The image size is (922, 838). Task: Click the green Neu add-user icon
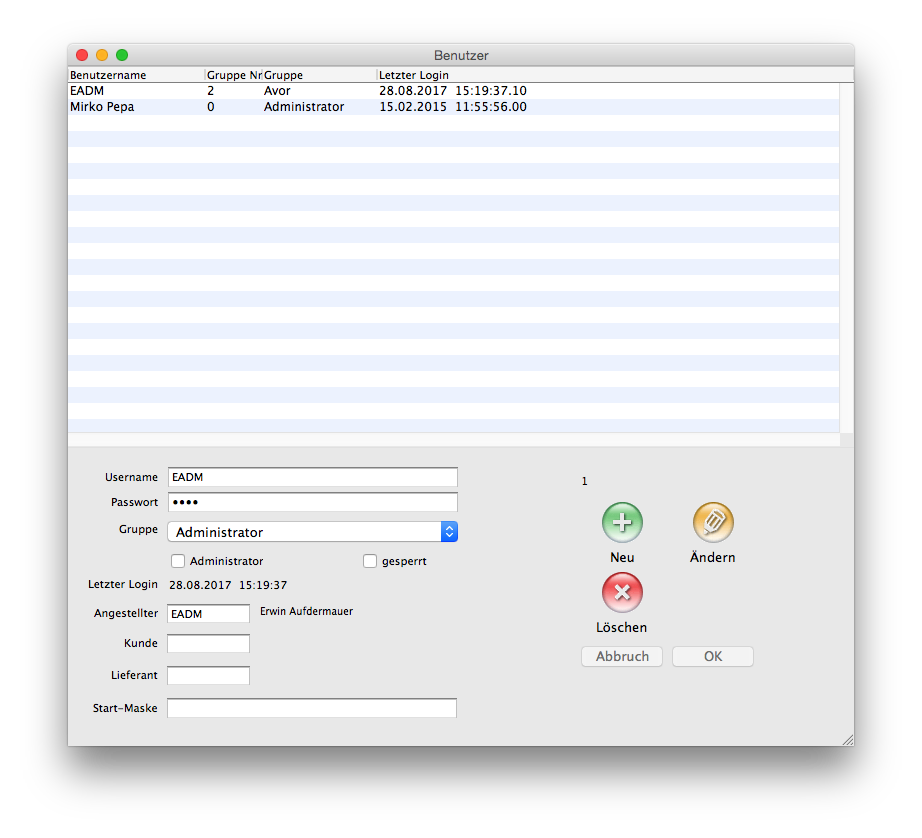622,522
